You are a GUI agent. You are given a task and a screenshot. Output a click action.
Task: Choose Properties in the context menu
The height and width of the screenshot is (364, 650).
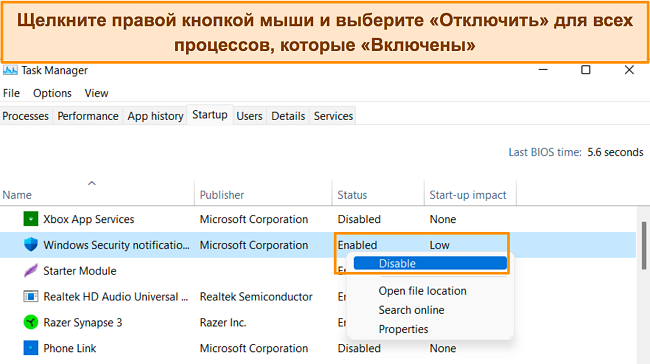403,329
